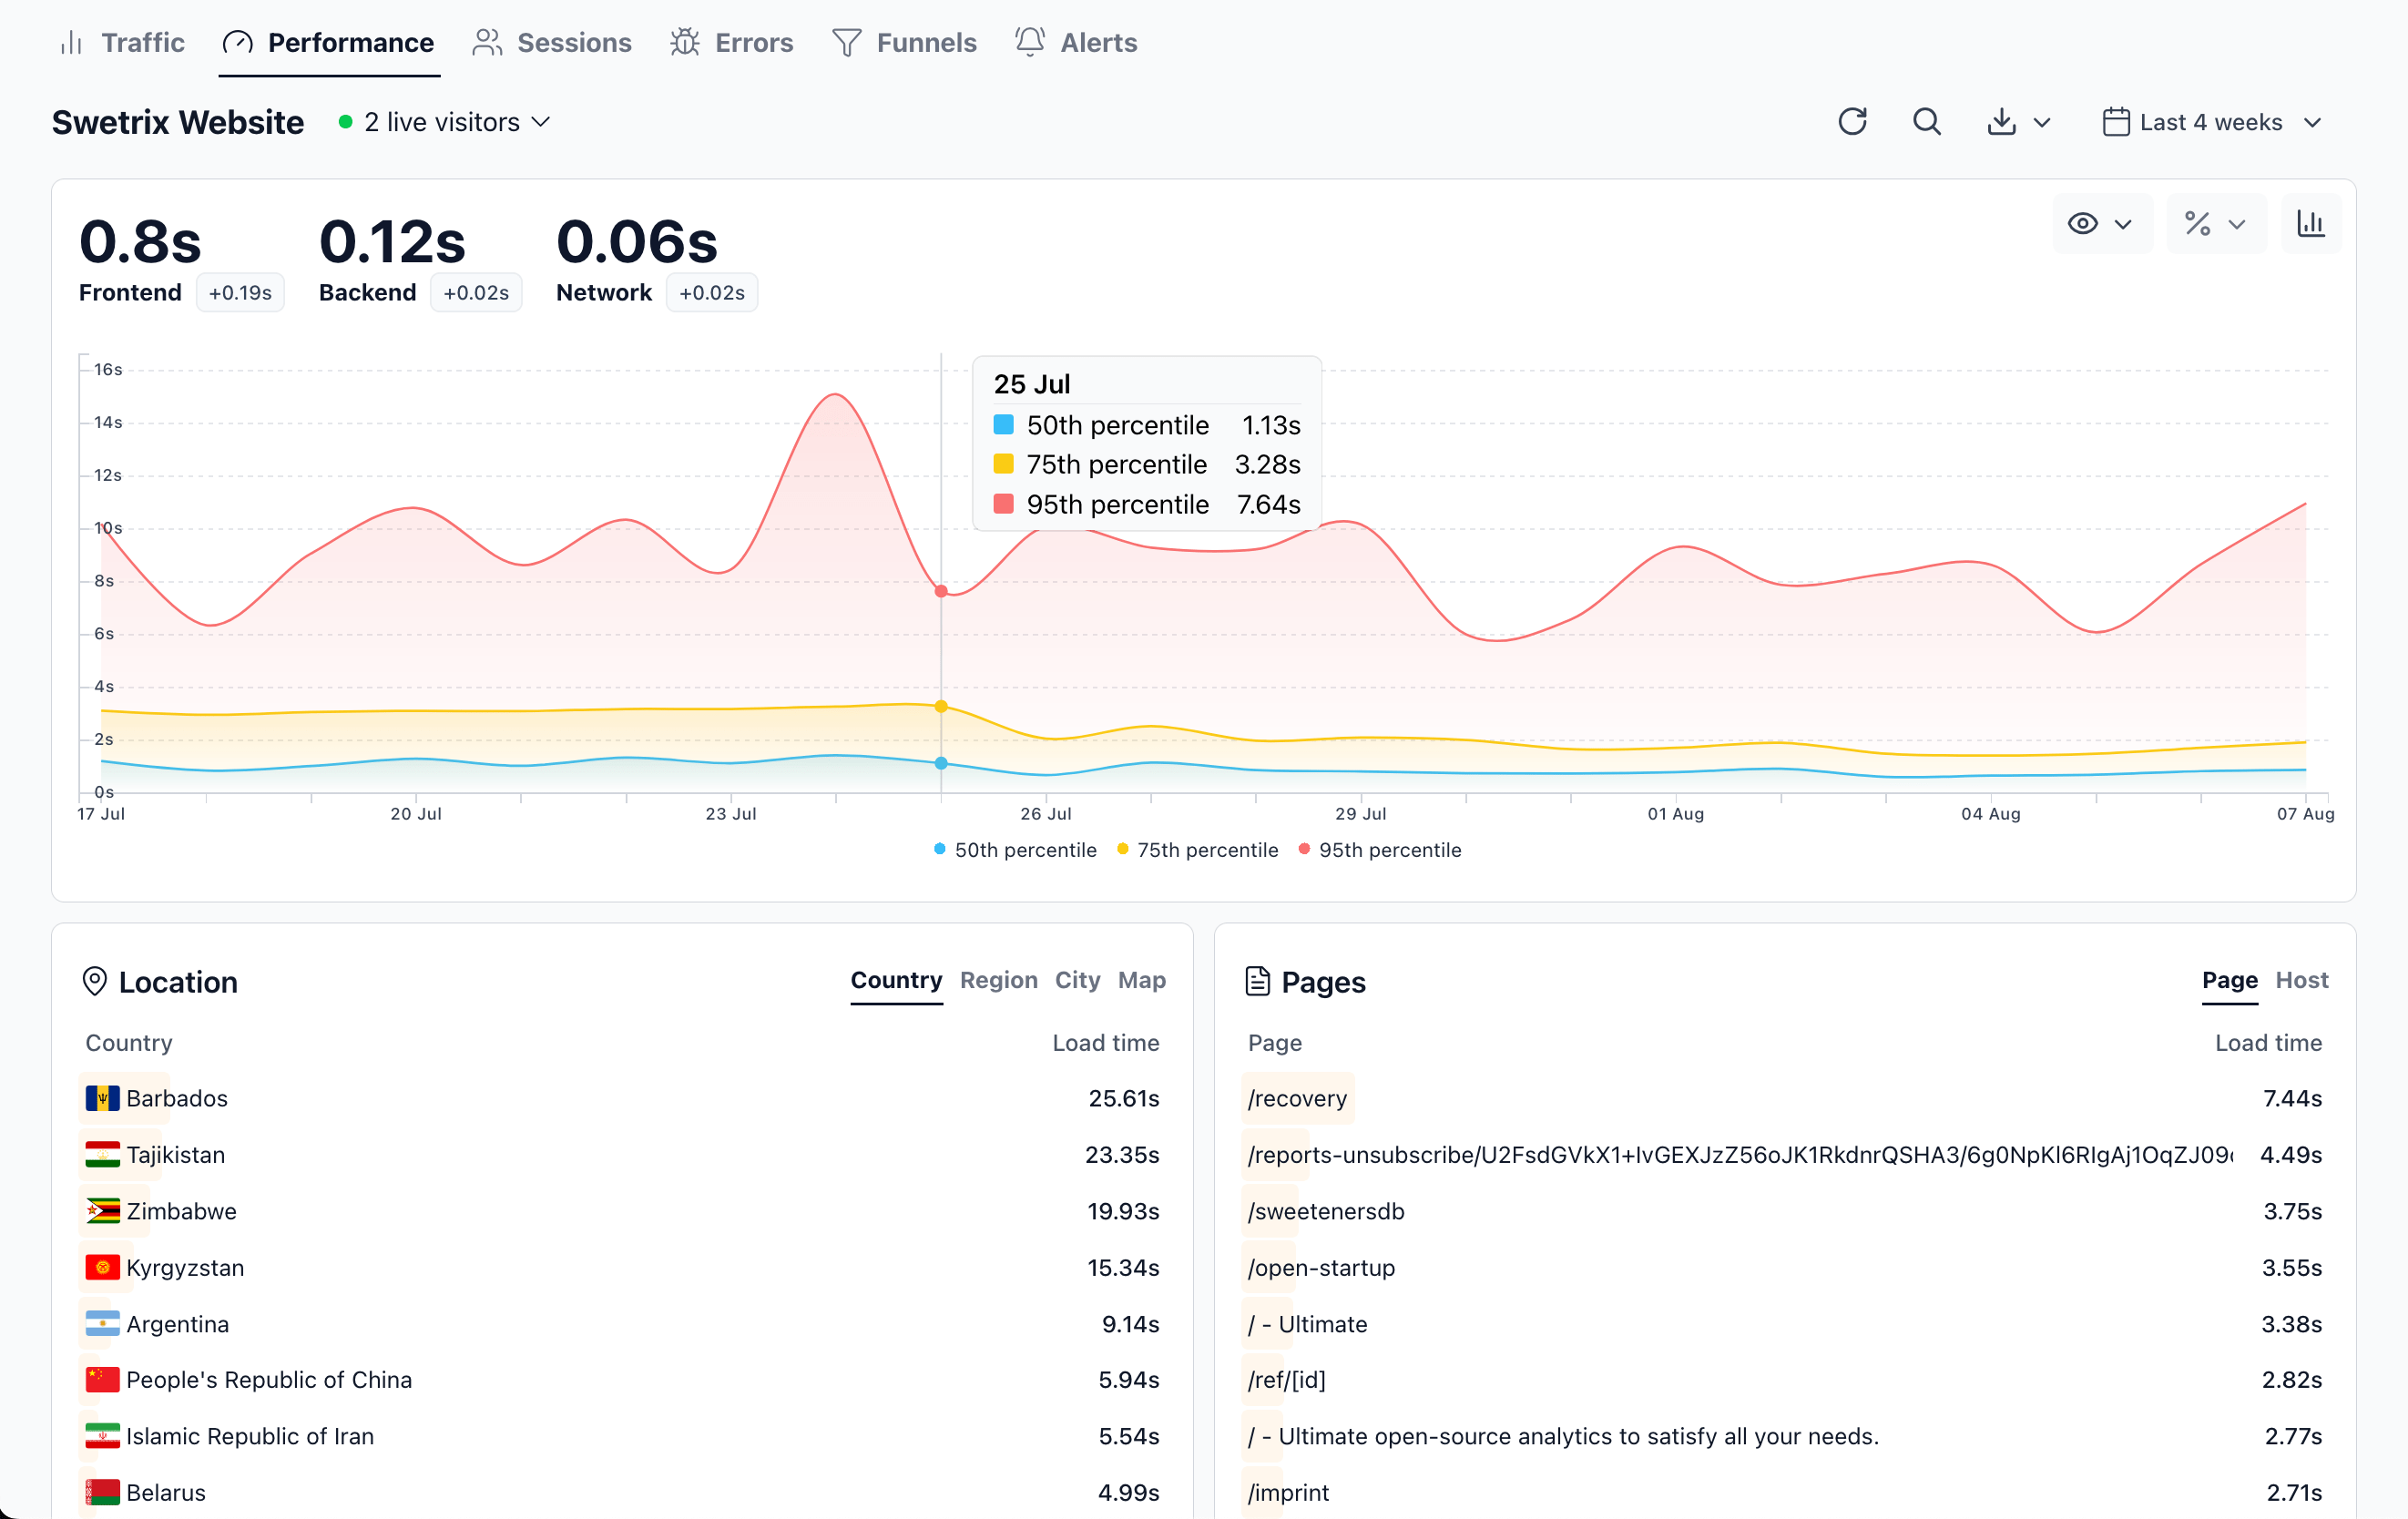Select the Funnels filter icon
The height and width of the screenshot is (1519, 2408).
(x=847, y=42)
